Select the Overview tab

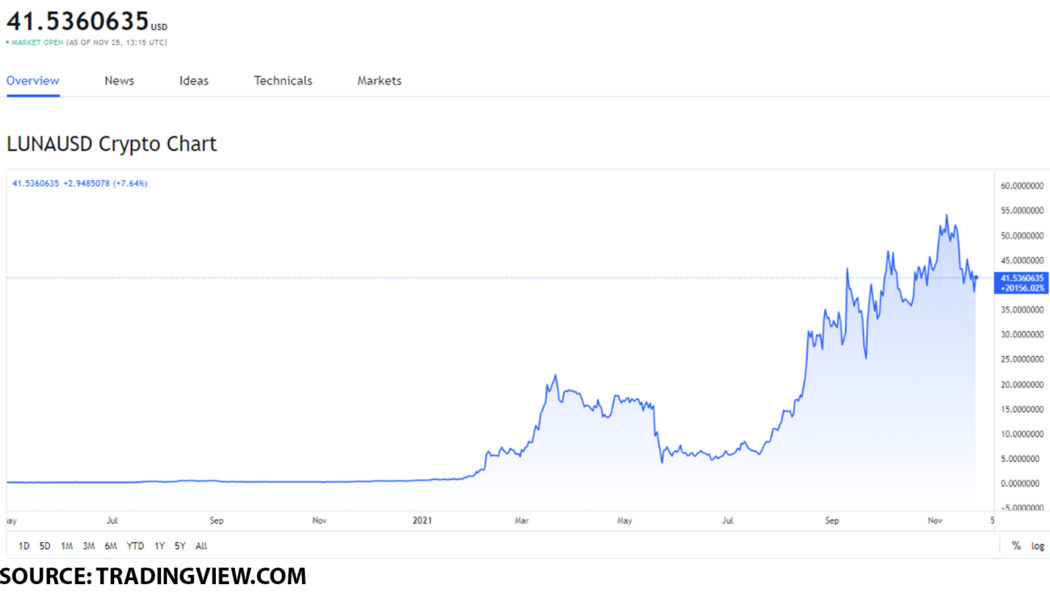(x=33, y=80)
